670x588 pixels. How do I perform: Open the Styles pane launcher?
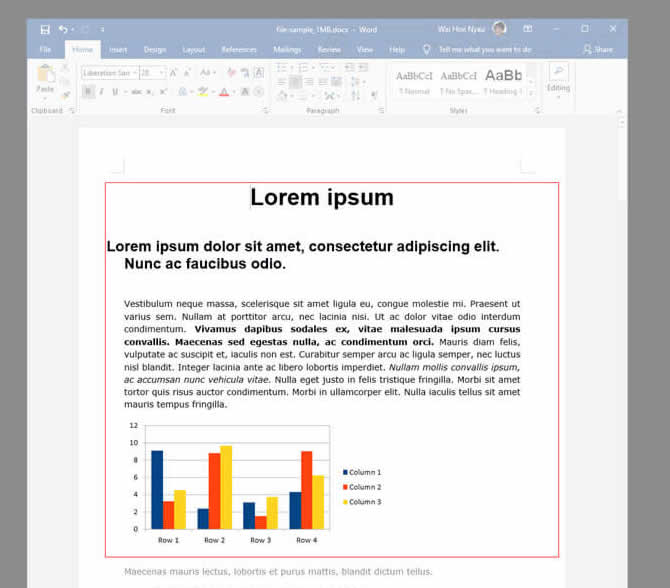point(538,111)
